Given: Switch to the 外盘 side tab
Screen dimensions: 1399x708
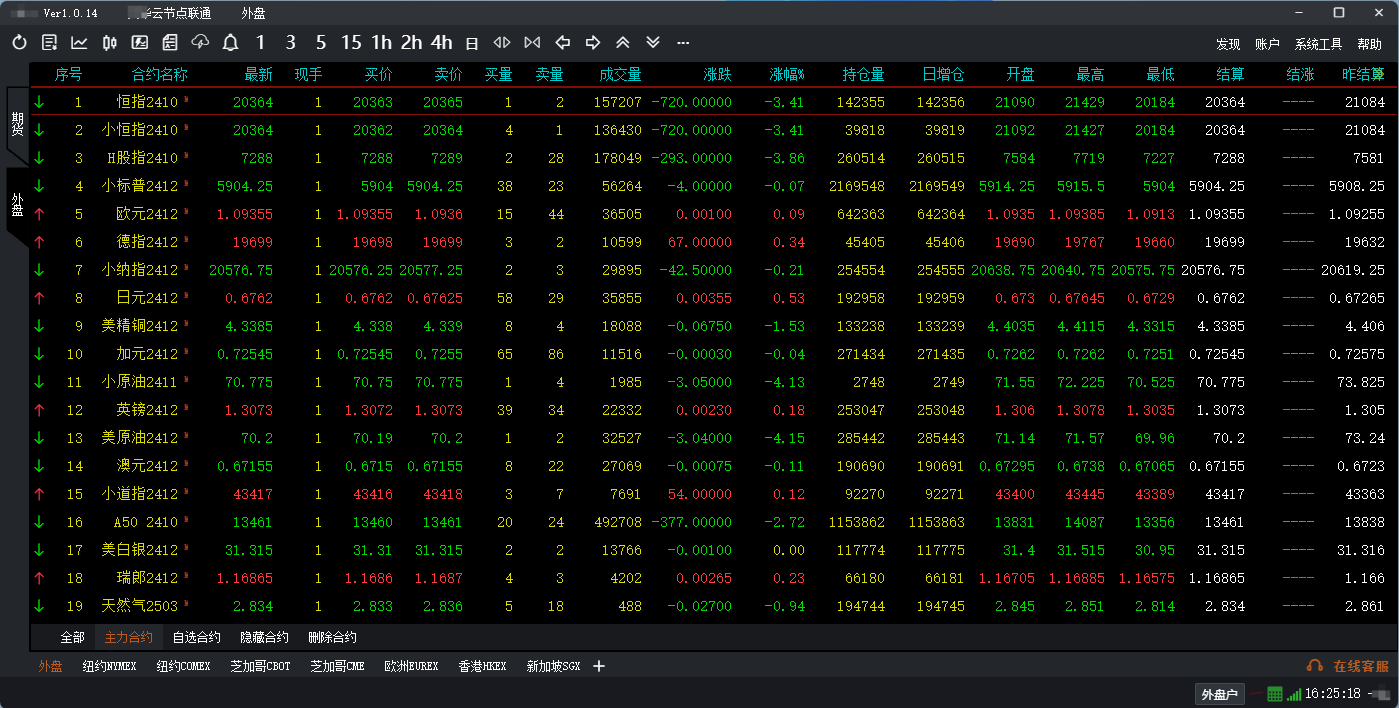Looking at the screenshot, I should pyautogui.click(x=17, y=205).
